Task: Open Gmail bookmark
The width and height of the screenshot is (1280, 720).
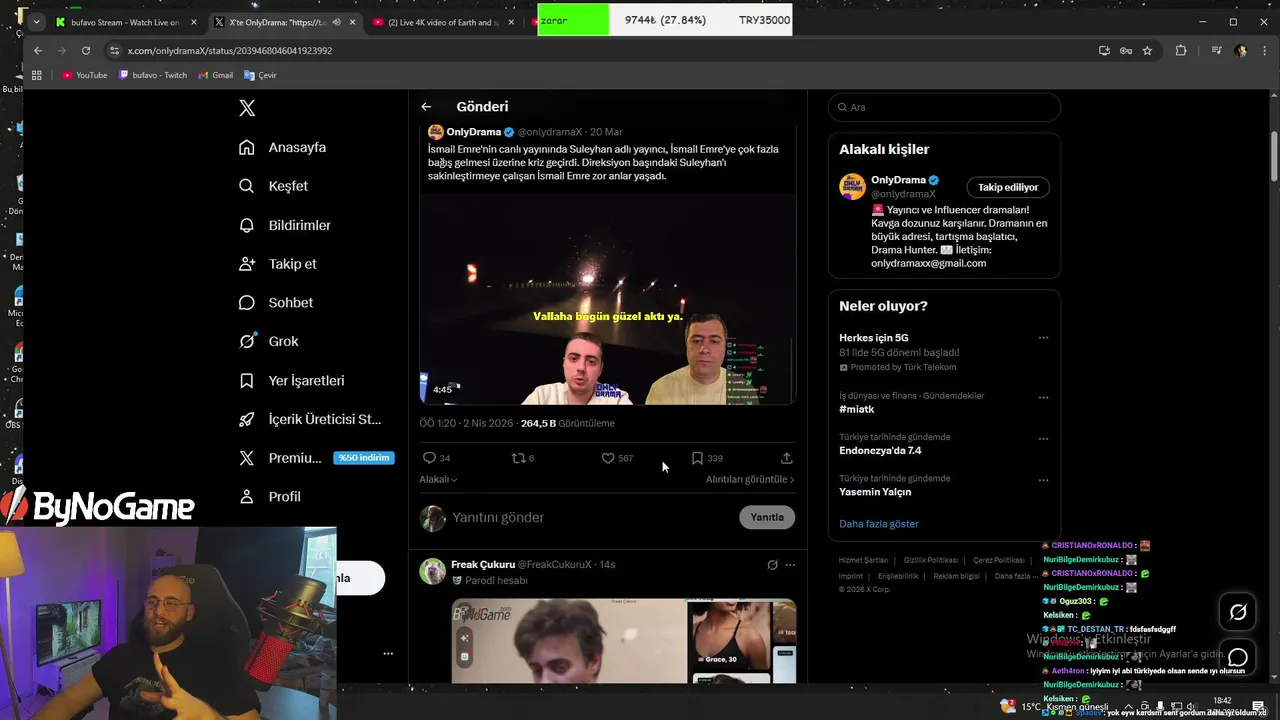Action: click(215, 75)
